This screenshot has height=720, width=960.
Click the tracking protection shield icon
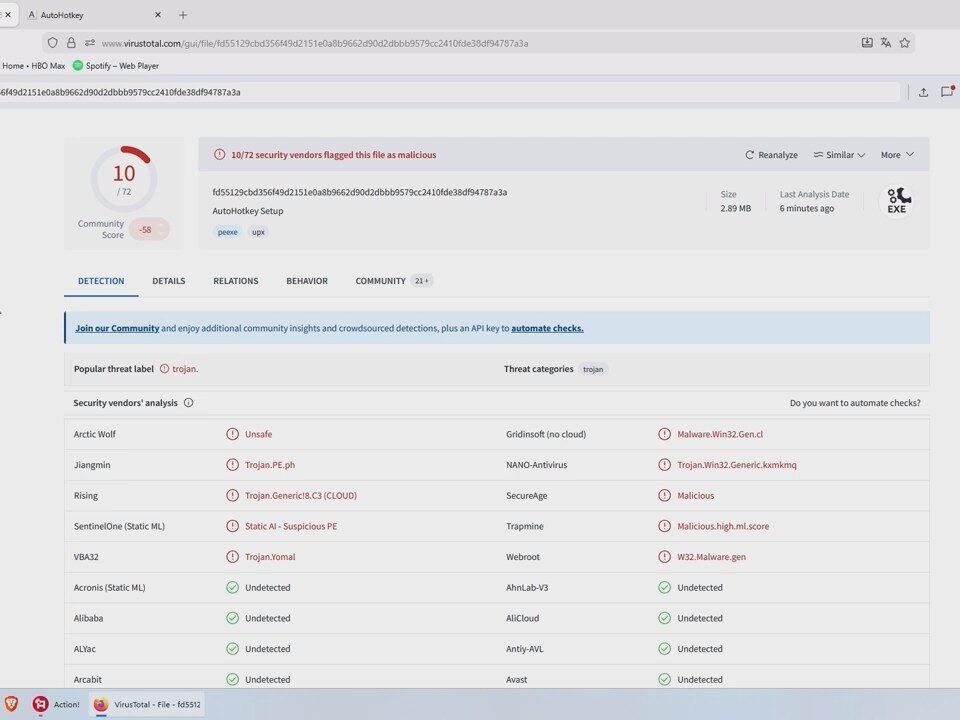click(53, 43)
